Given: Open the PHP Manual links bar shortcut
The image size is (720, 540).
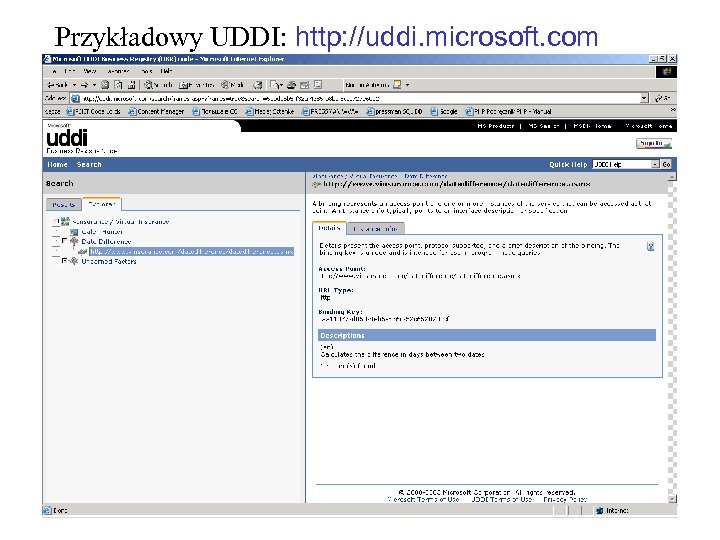Looking at the screenshot, I should (x=508, y=112).
